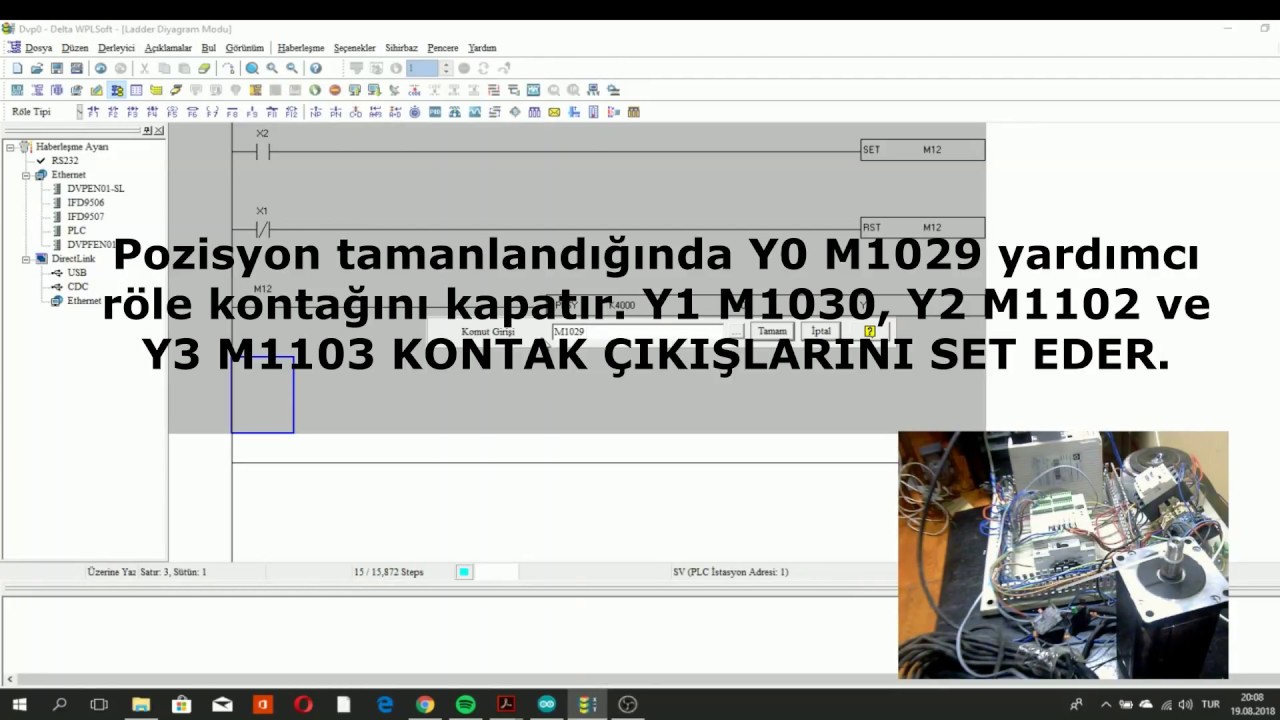Click the NP rising pulse icon
This screenshot has height=720, width=1280.
tap(316, 112)
